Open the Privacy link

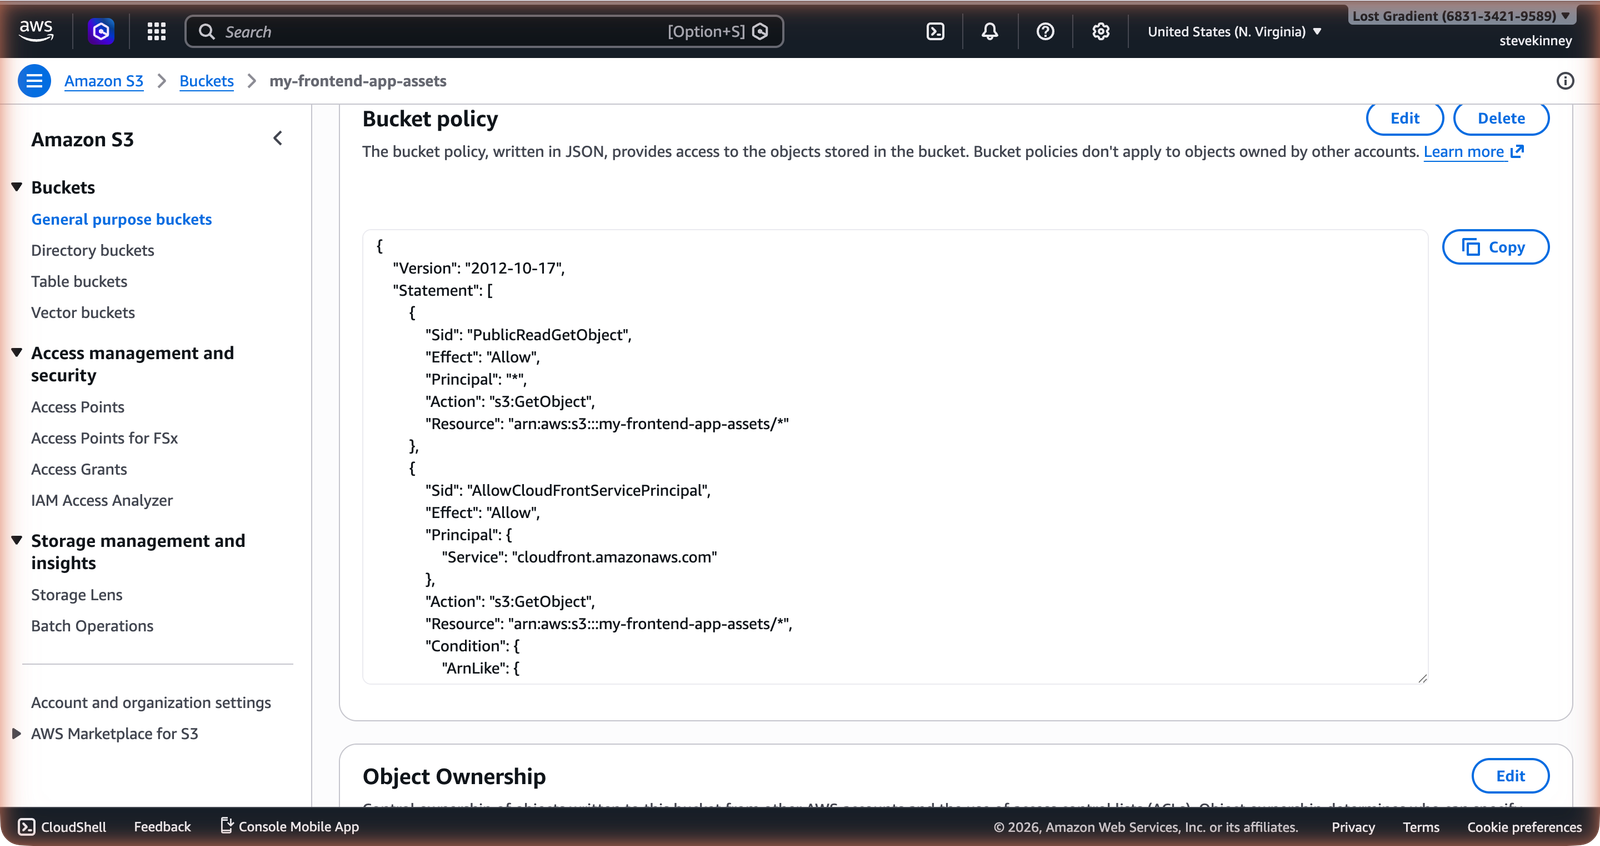coord(1353,827)
